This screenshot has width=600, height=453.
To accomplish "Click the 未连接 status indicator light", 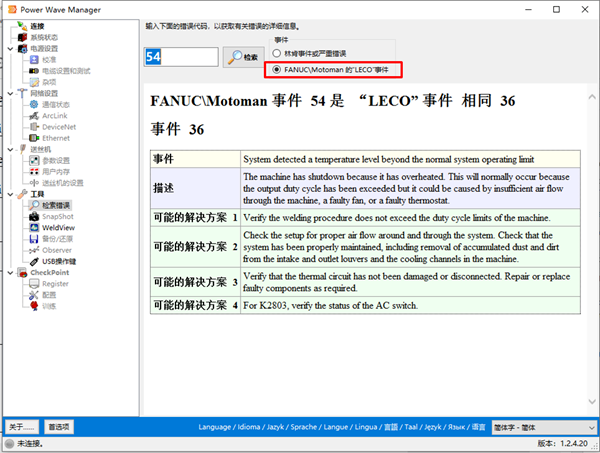I will pos(10,443).
